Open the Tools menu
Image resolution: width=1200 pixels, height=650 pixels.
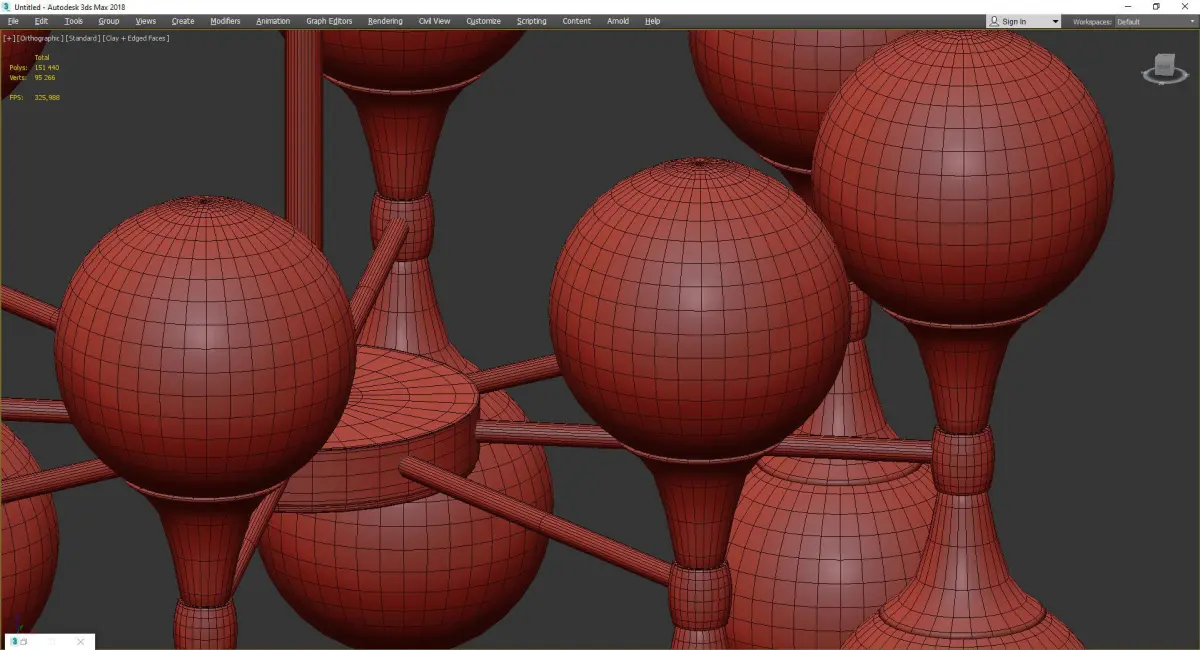pos(74,21)
